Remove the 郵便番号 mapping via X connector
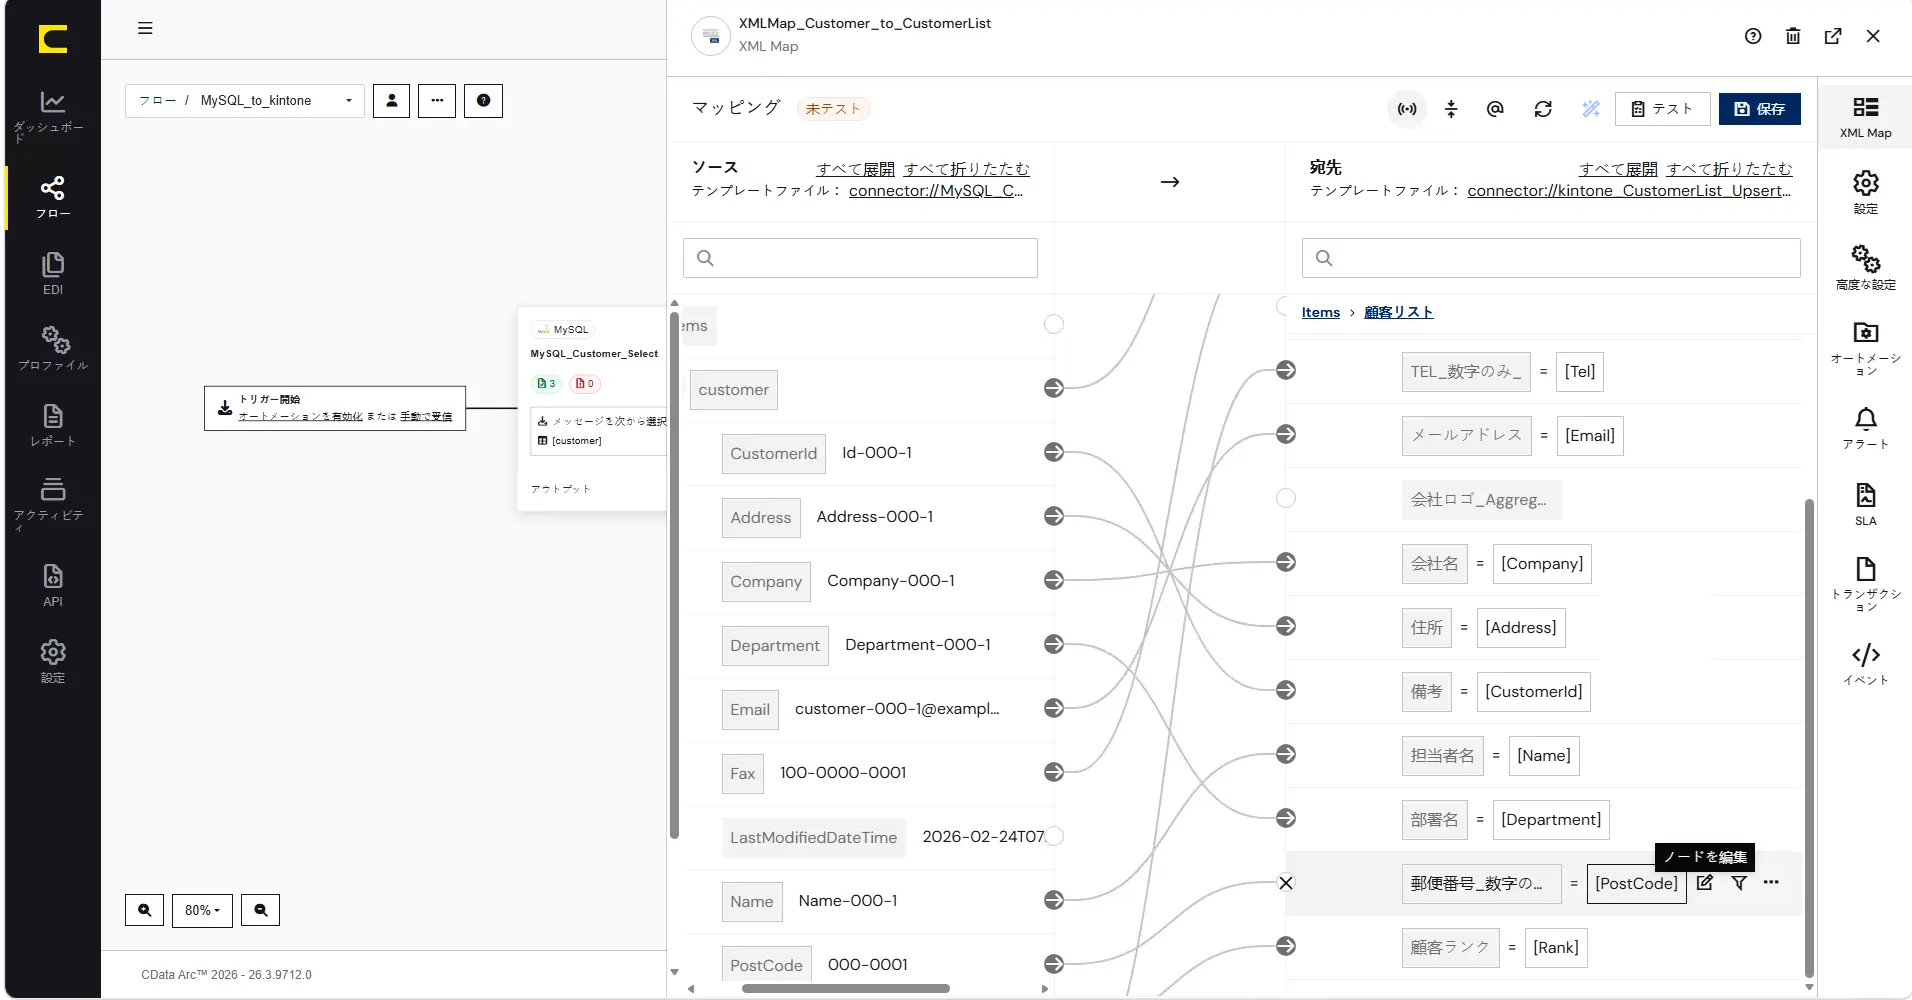This screenshot has height=1000, width=1912. point(1286,883)
